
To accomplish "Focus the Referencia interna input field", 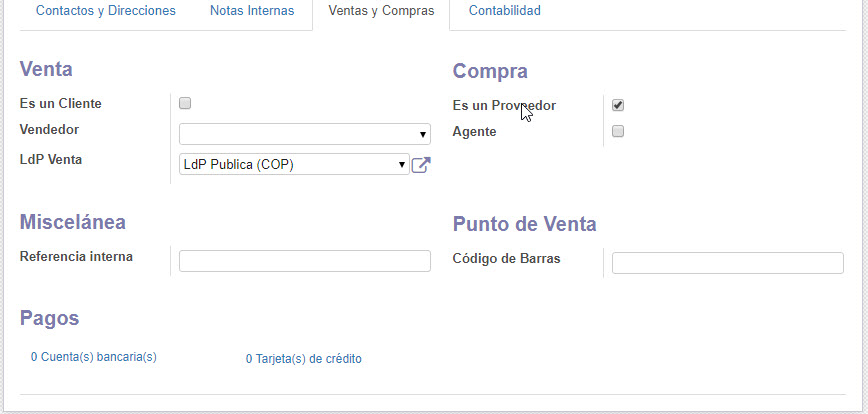I will (304, 261).
